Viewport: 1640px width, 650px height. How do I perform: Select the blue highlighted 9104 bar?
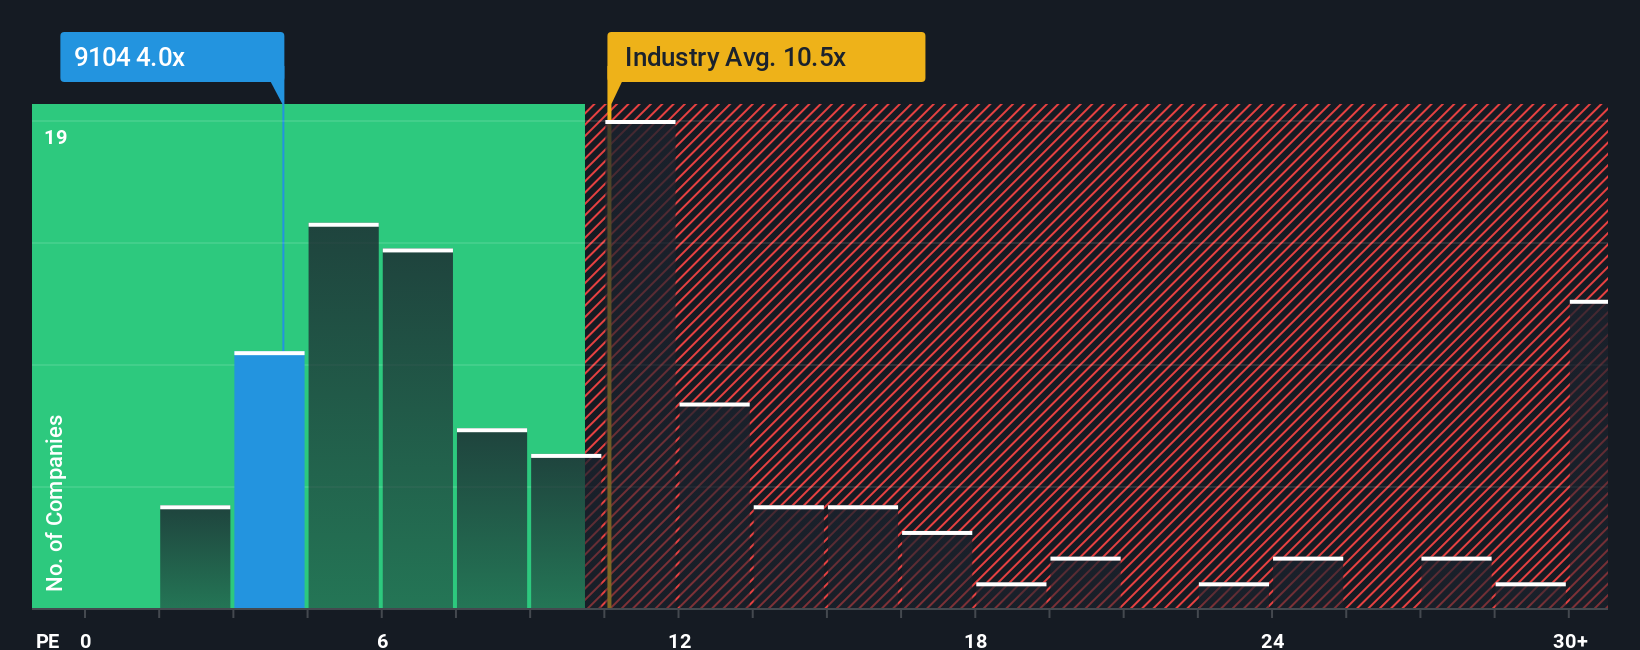click(x=270, y=480)
